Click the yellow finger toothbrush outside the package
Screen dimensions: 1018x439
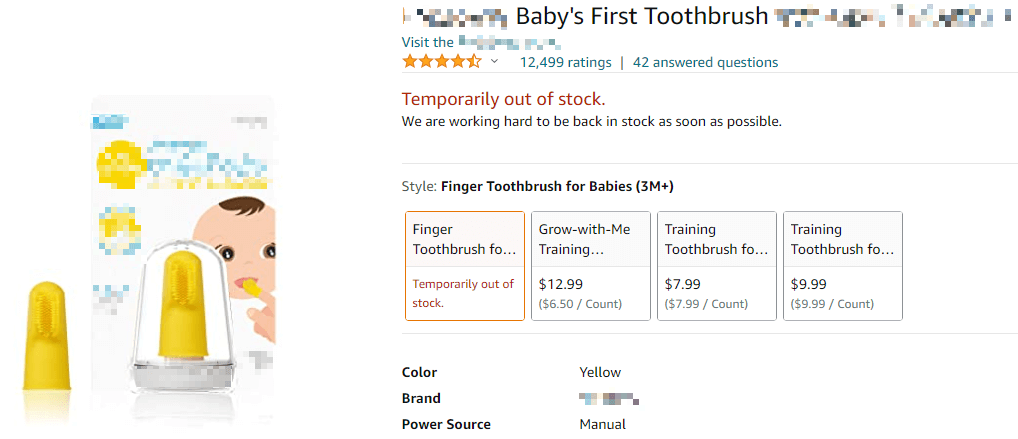point(45,335)
